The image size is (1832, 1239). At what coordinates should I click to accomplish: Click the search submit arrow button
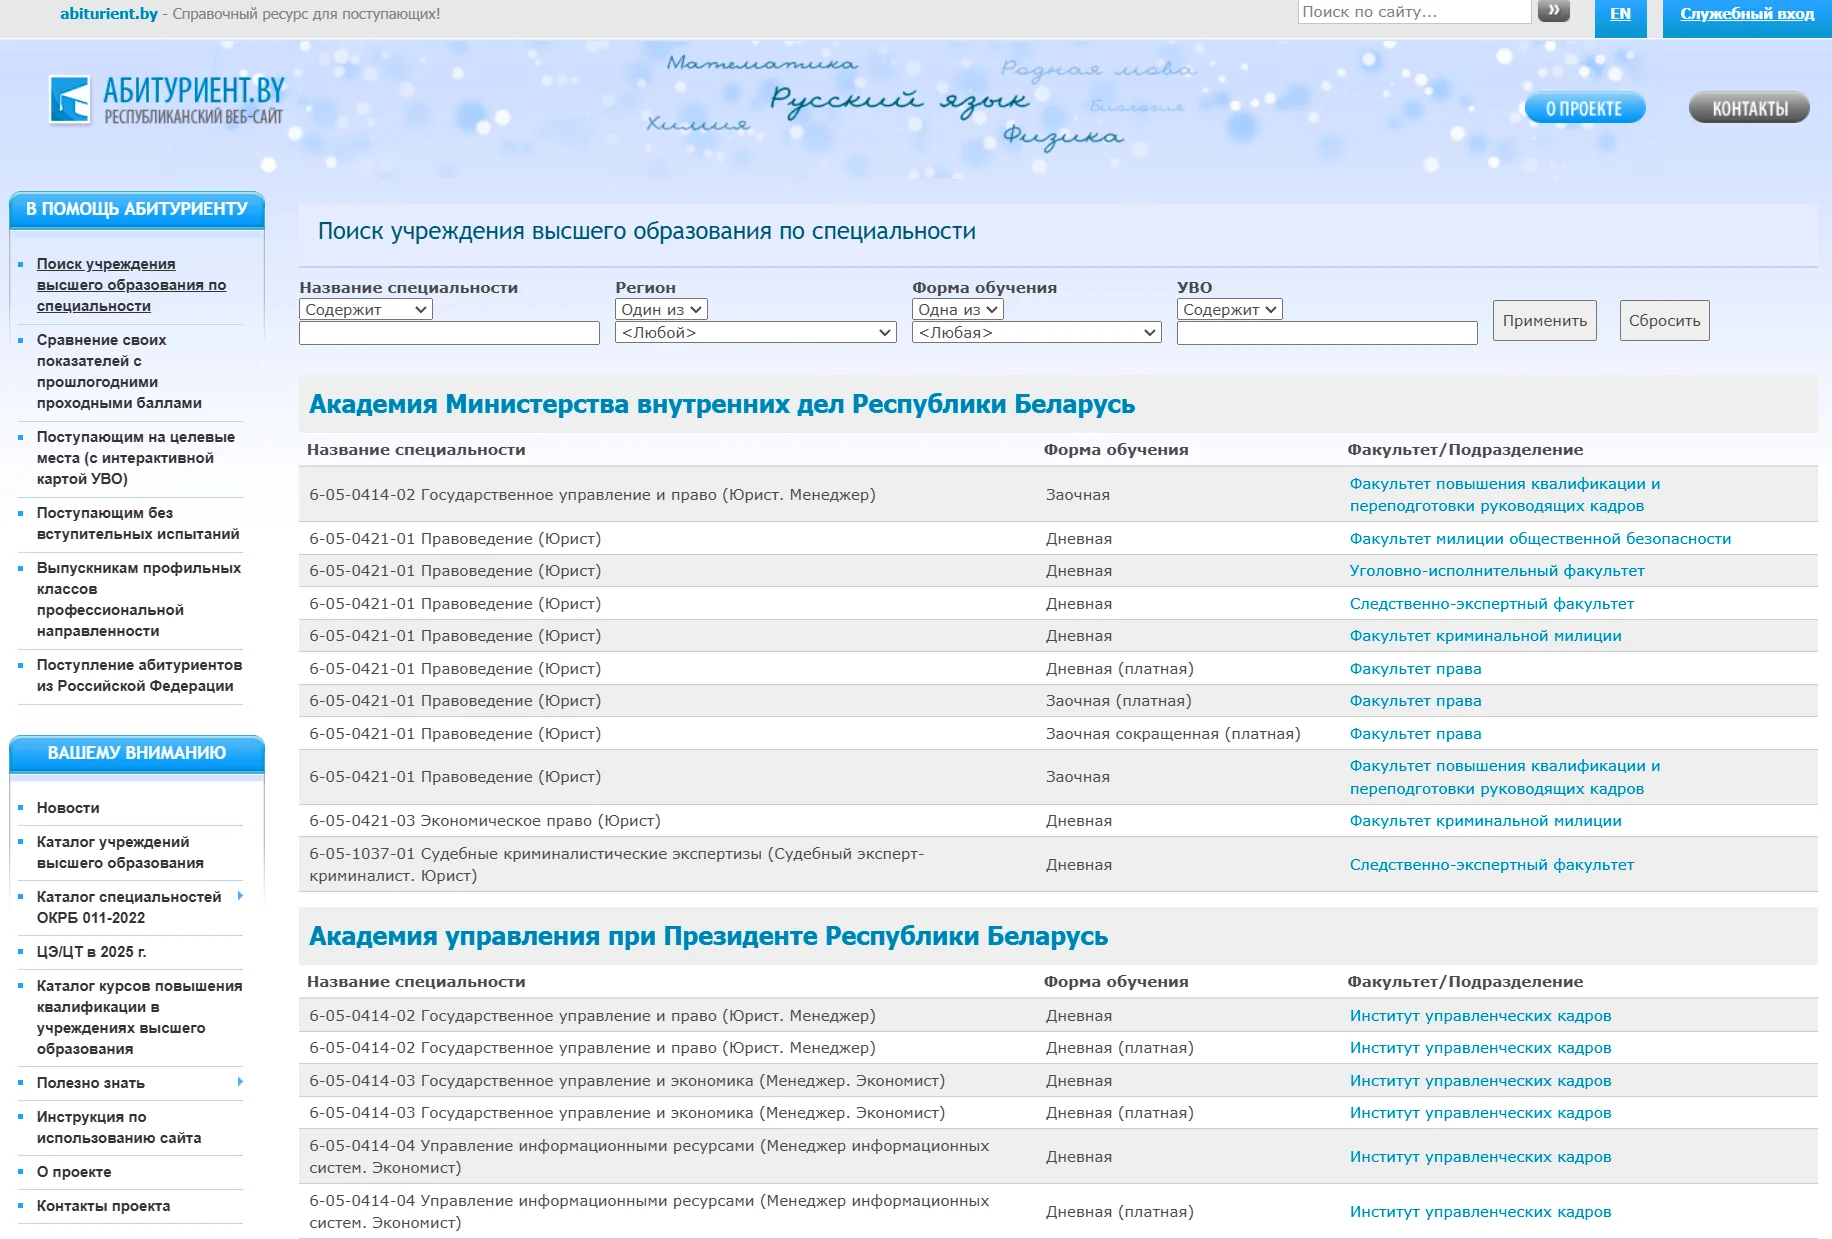point(1553,11)
